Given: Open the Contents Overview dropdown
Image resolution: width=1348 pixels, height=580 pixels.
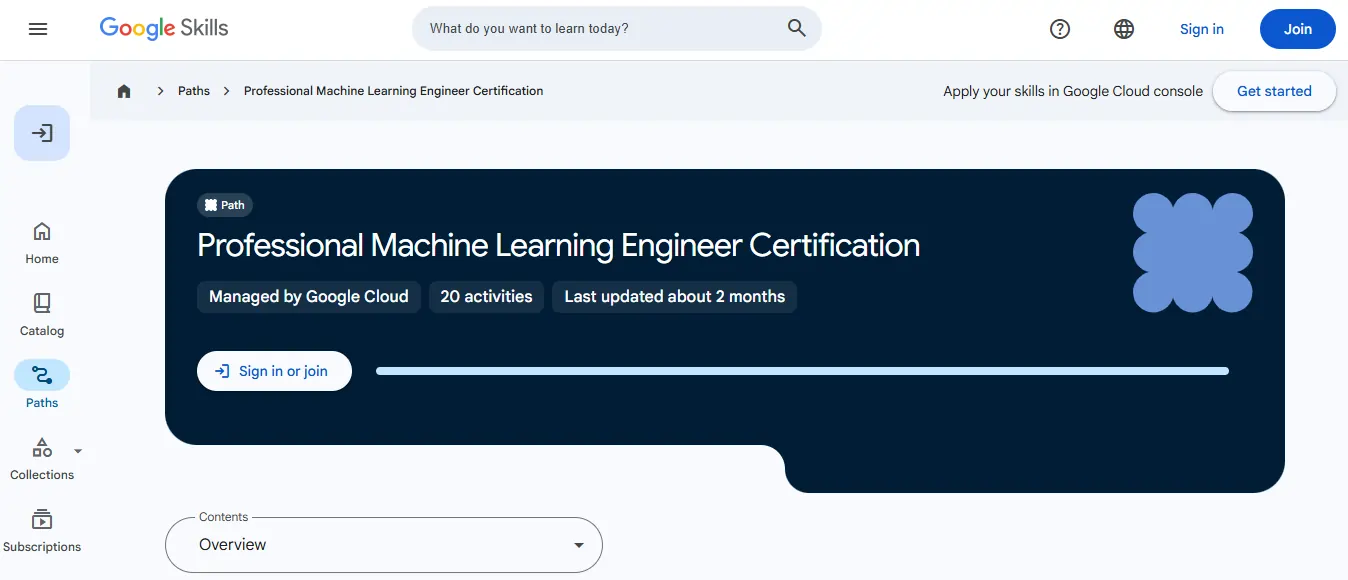Looking at the screenshot, I should 384,545.
